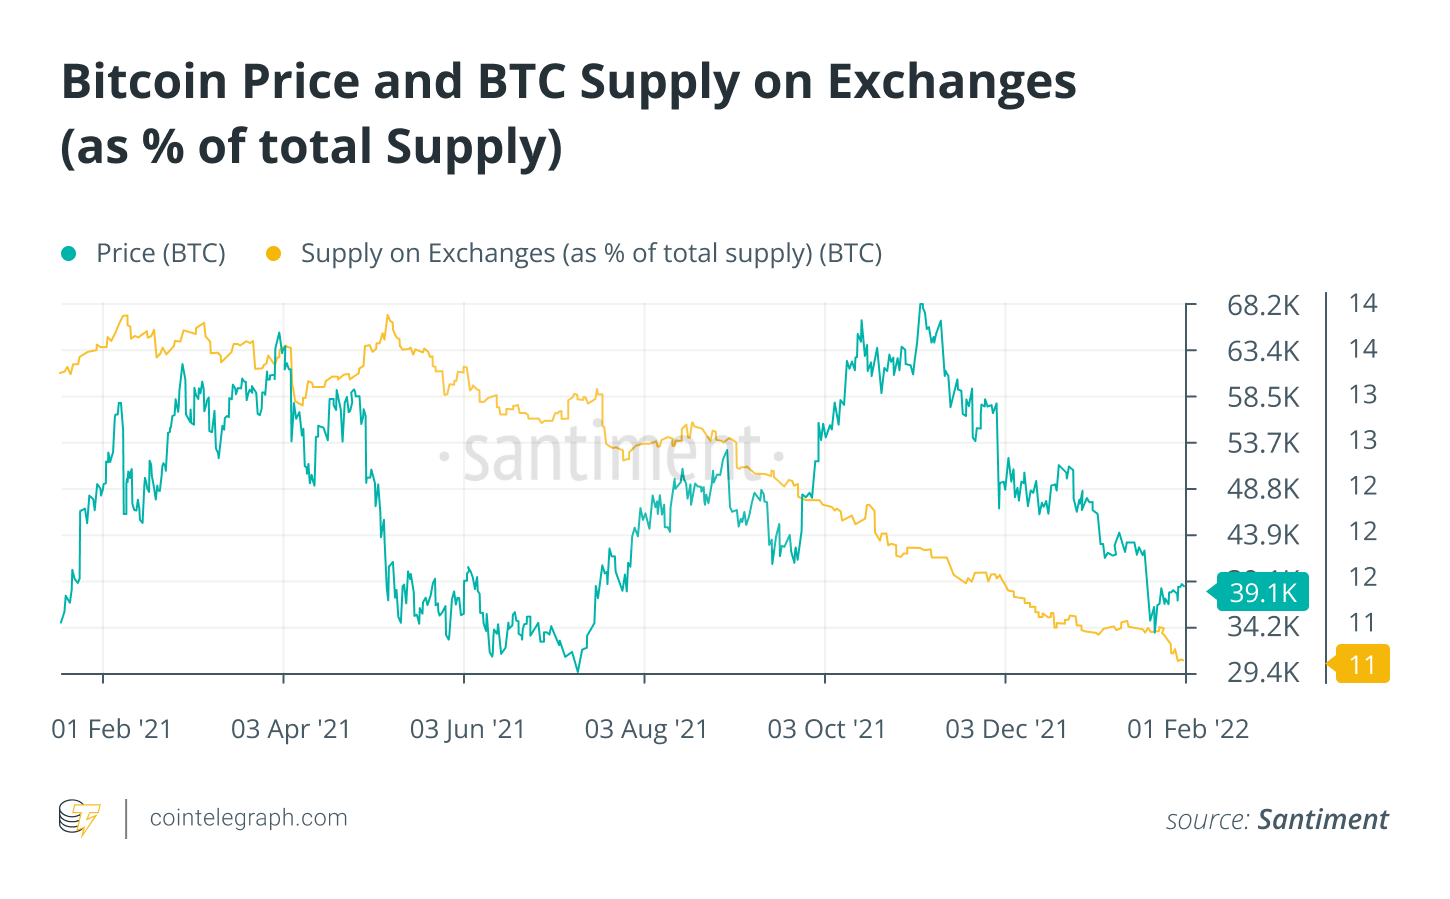Click the 01 Feb '21 date label

point(112,729)
